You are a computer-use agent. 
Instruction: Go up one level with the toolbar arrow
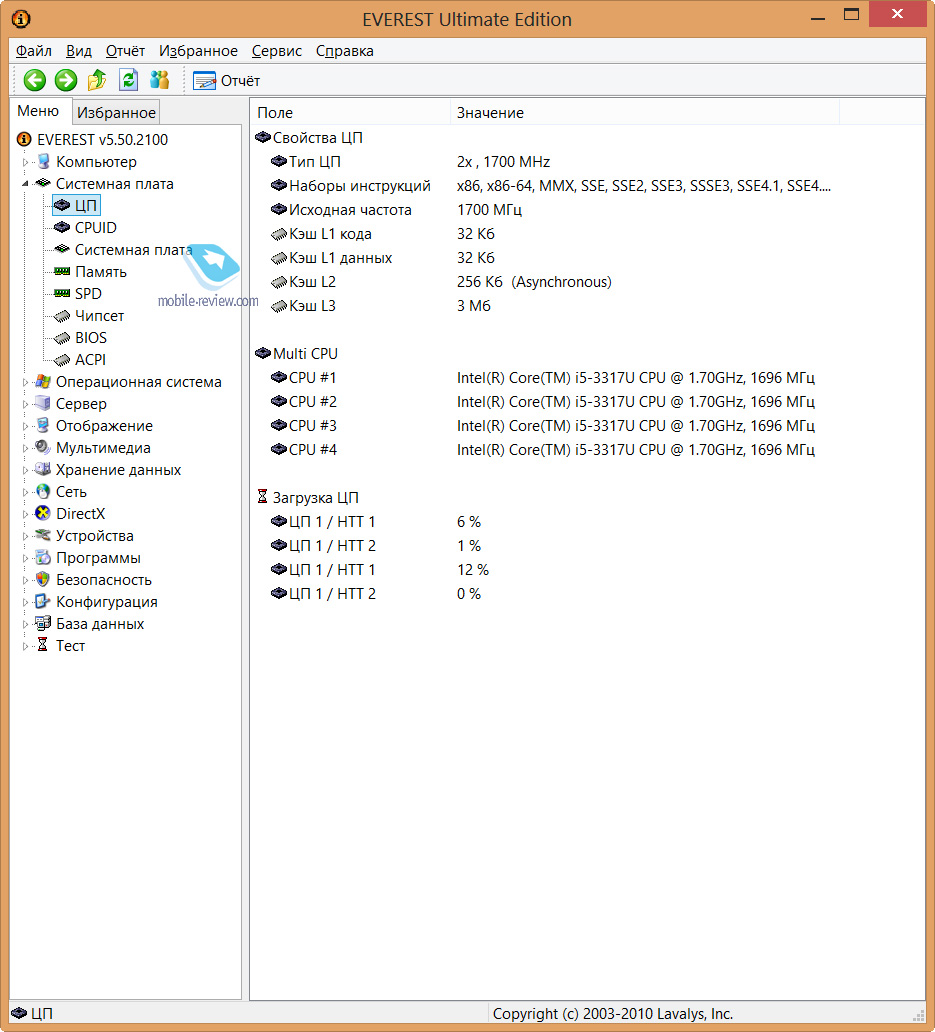97,80
